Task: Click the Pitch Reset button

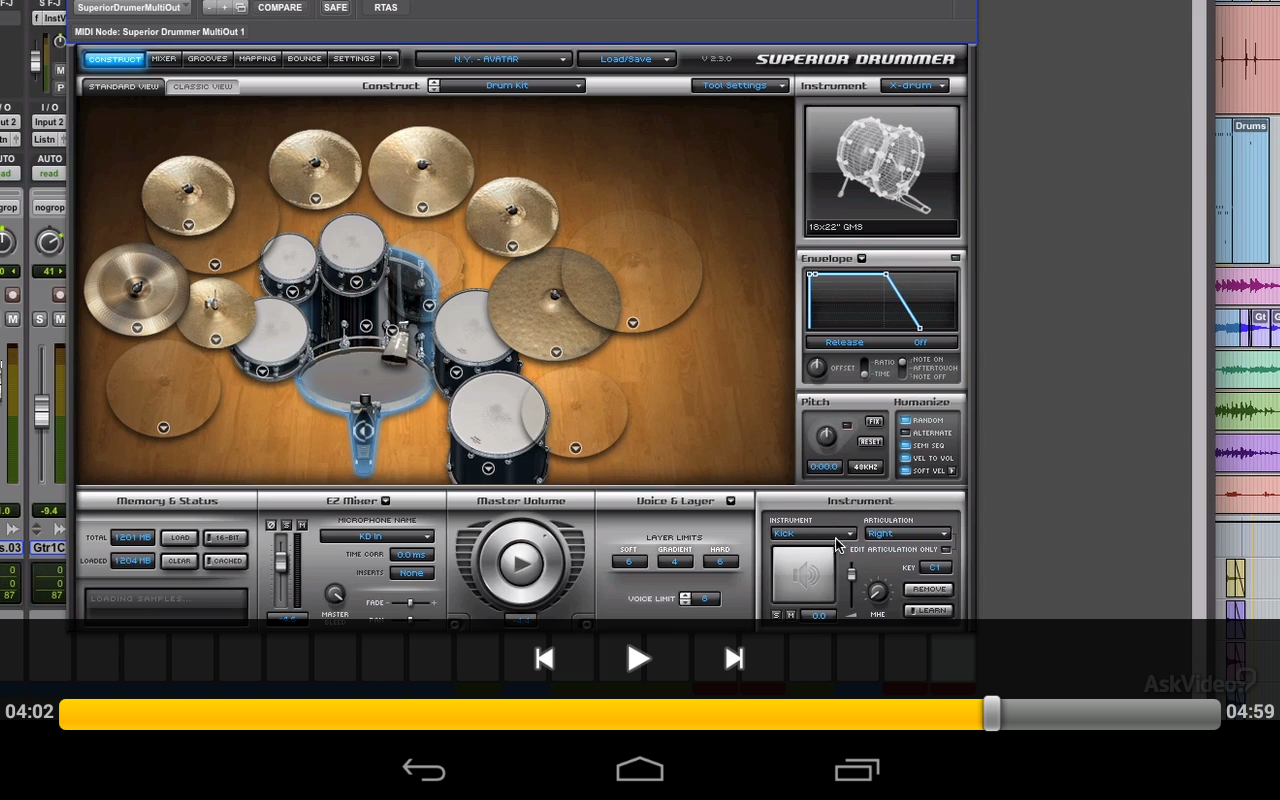Action: click(x=870, y=442)
